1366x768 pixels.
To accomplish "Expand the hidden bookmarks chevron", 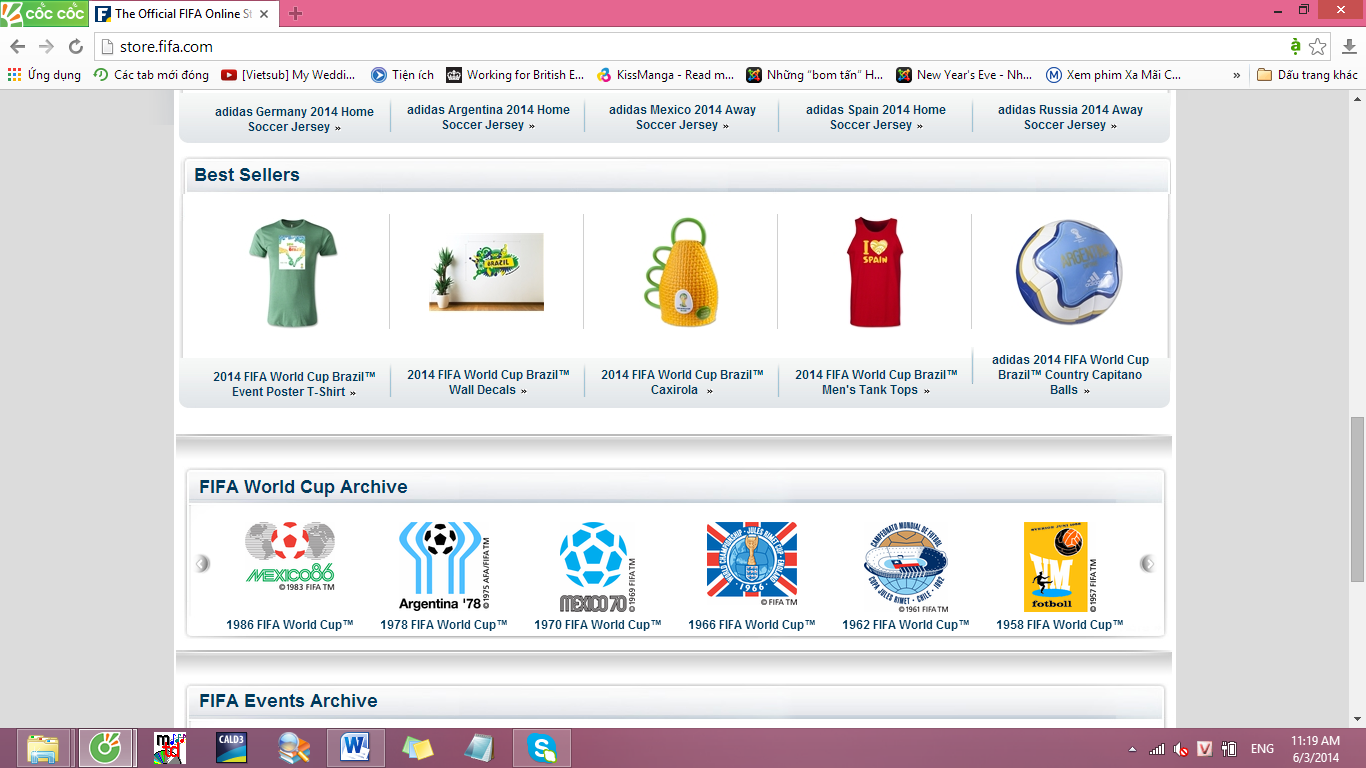I will pos(1237,75).
